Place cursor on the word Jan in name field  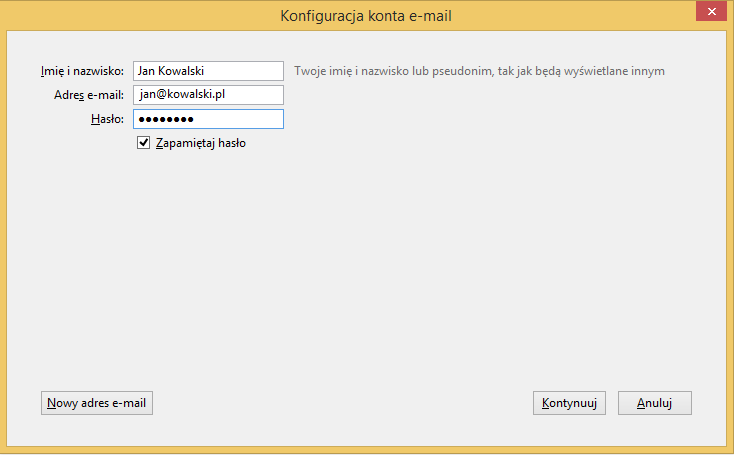(x=146, y=71)
